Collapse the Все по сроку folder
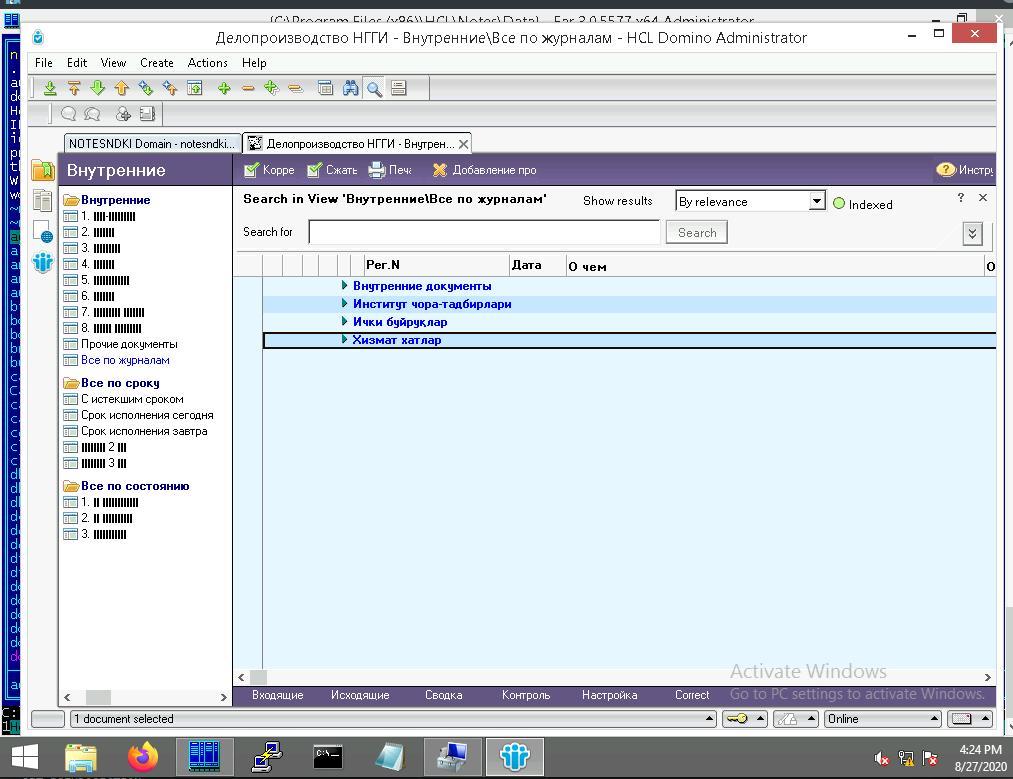This screenshot has height=779, width=1013. point(71,383)
